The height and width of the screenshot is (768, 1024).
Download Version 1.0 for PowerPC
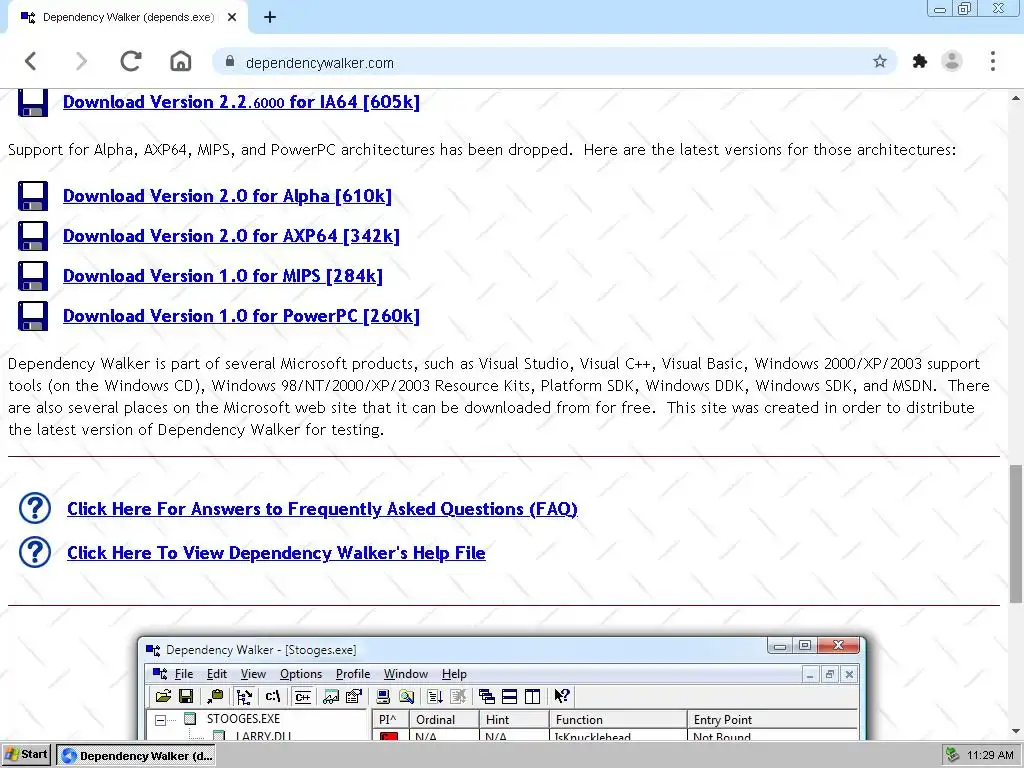point(241,316)
